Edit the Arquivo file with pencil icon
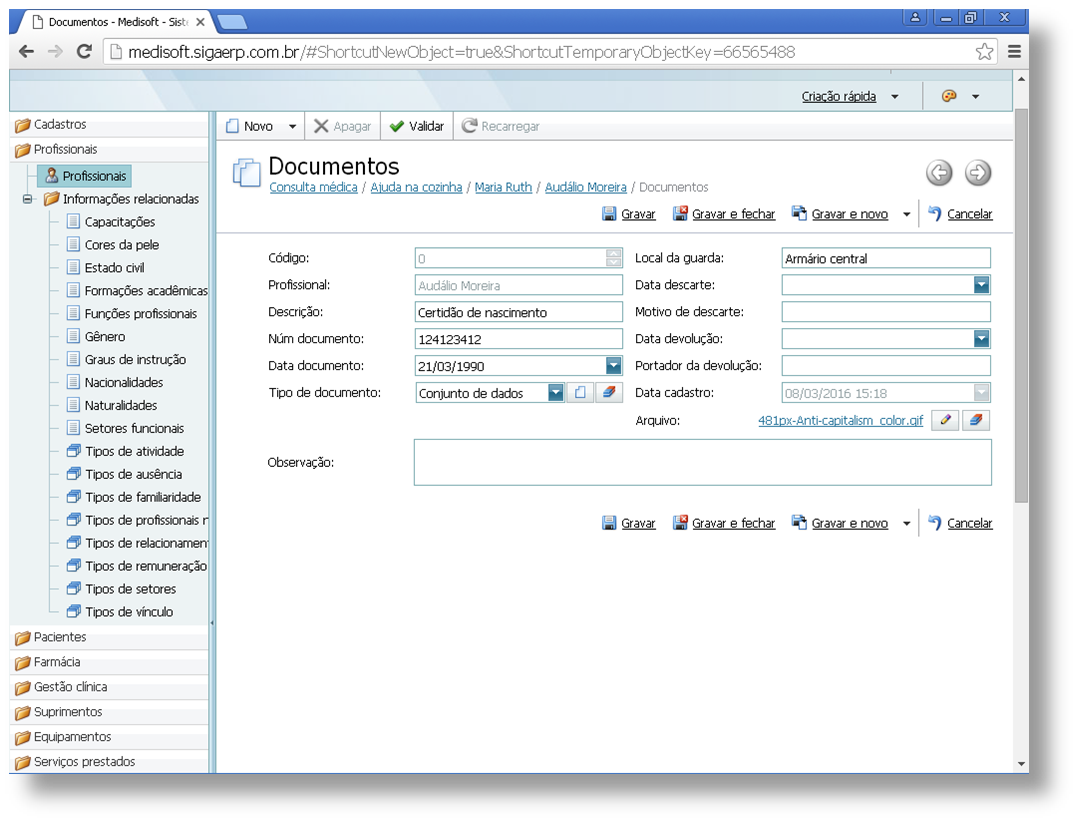Screen dimensions: 1078x823 point(945,420)
